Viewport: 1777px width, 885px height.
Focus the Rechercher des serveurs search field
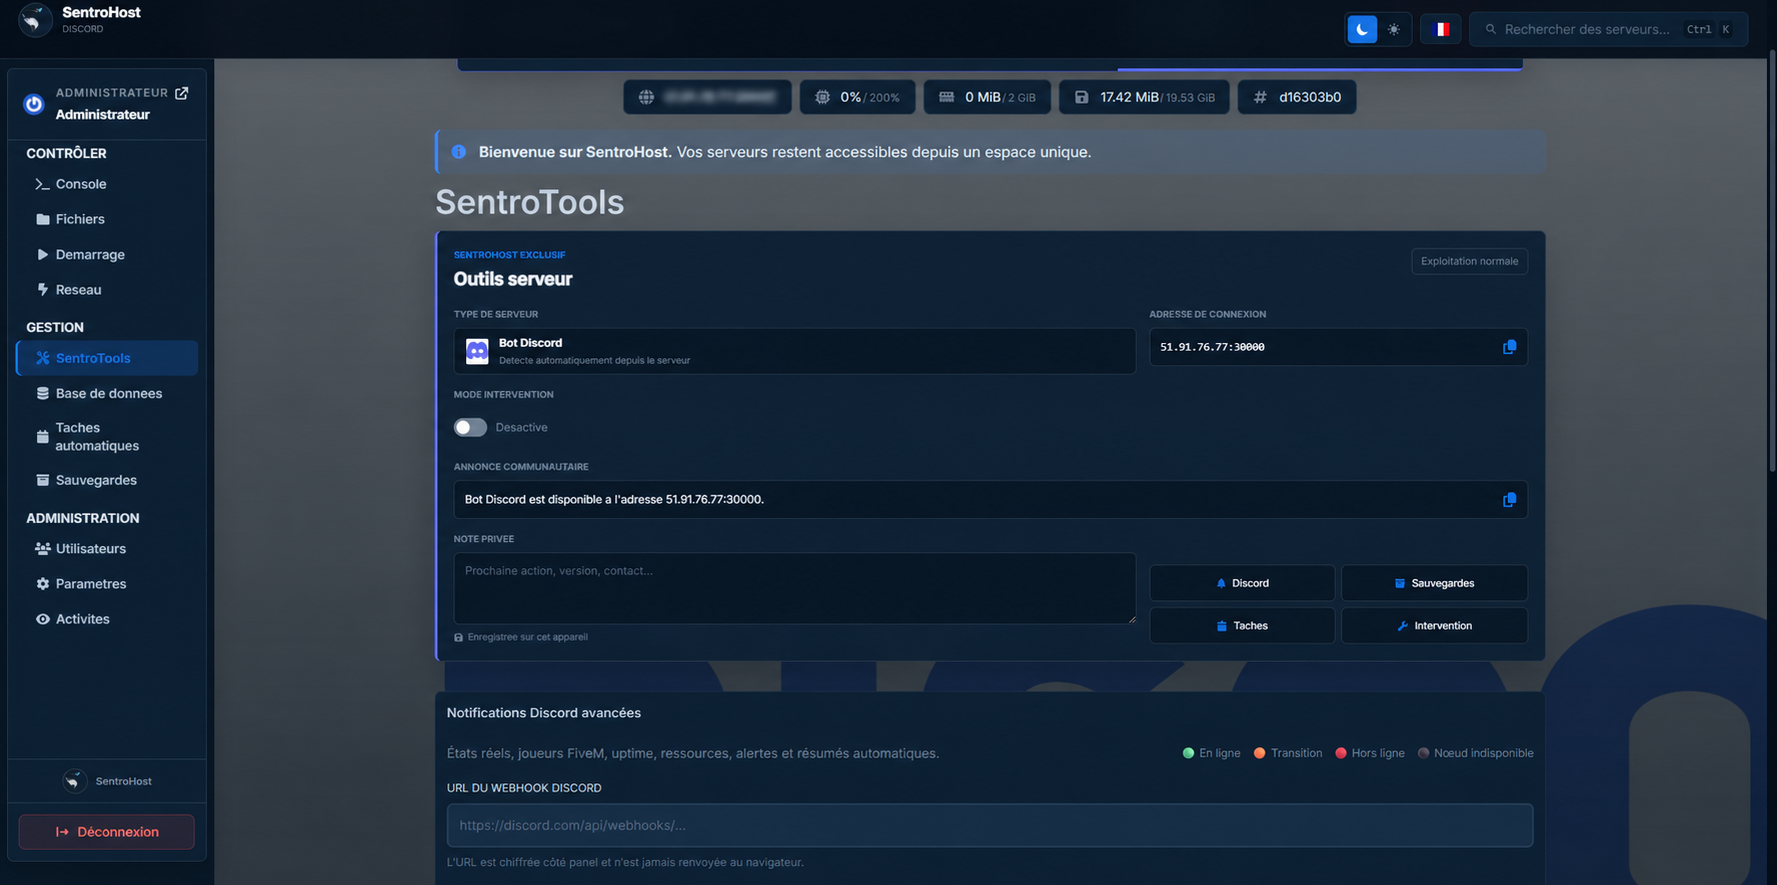[1609, 29]
